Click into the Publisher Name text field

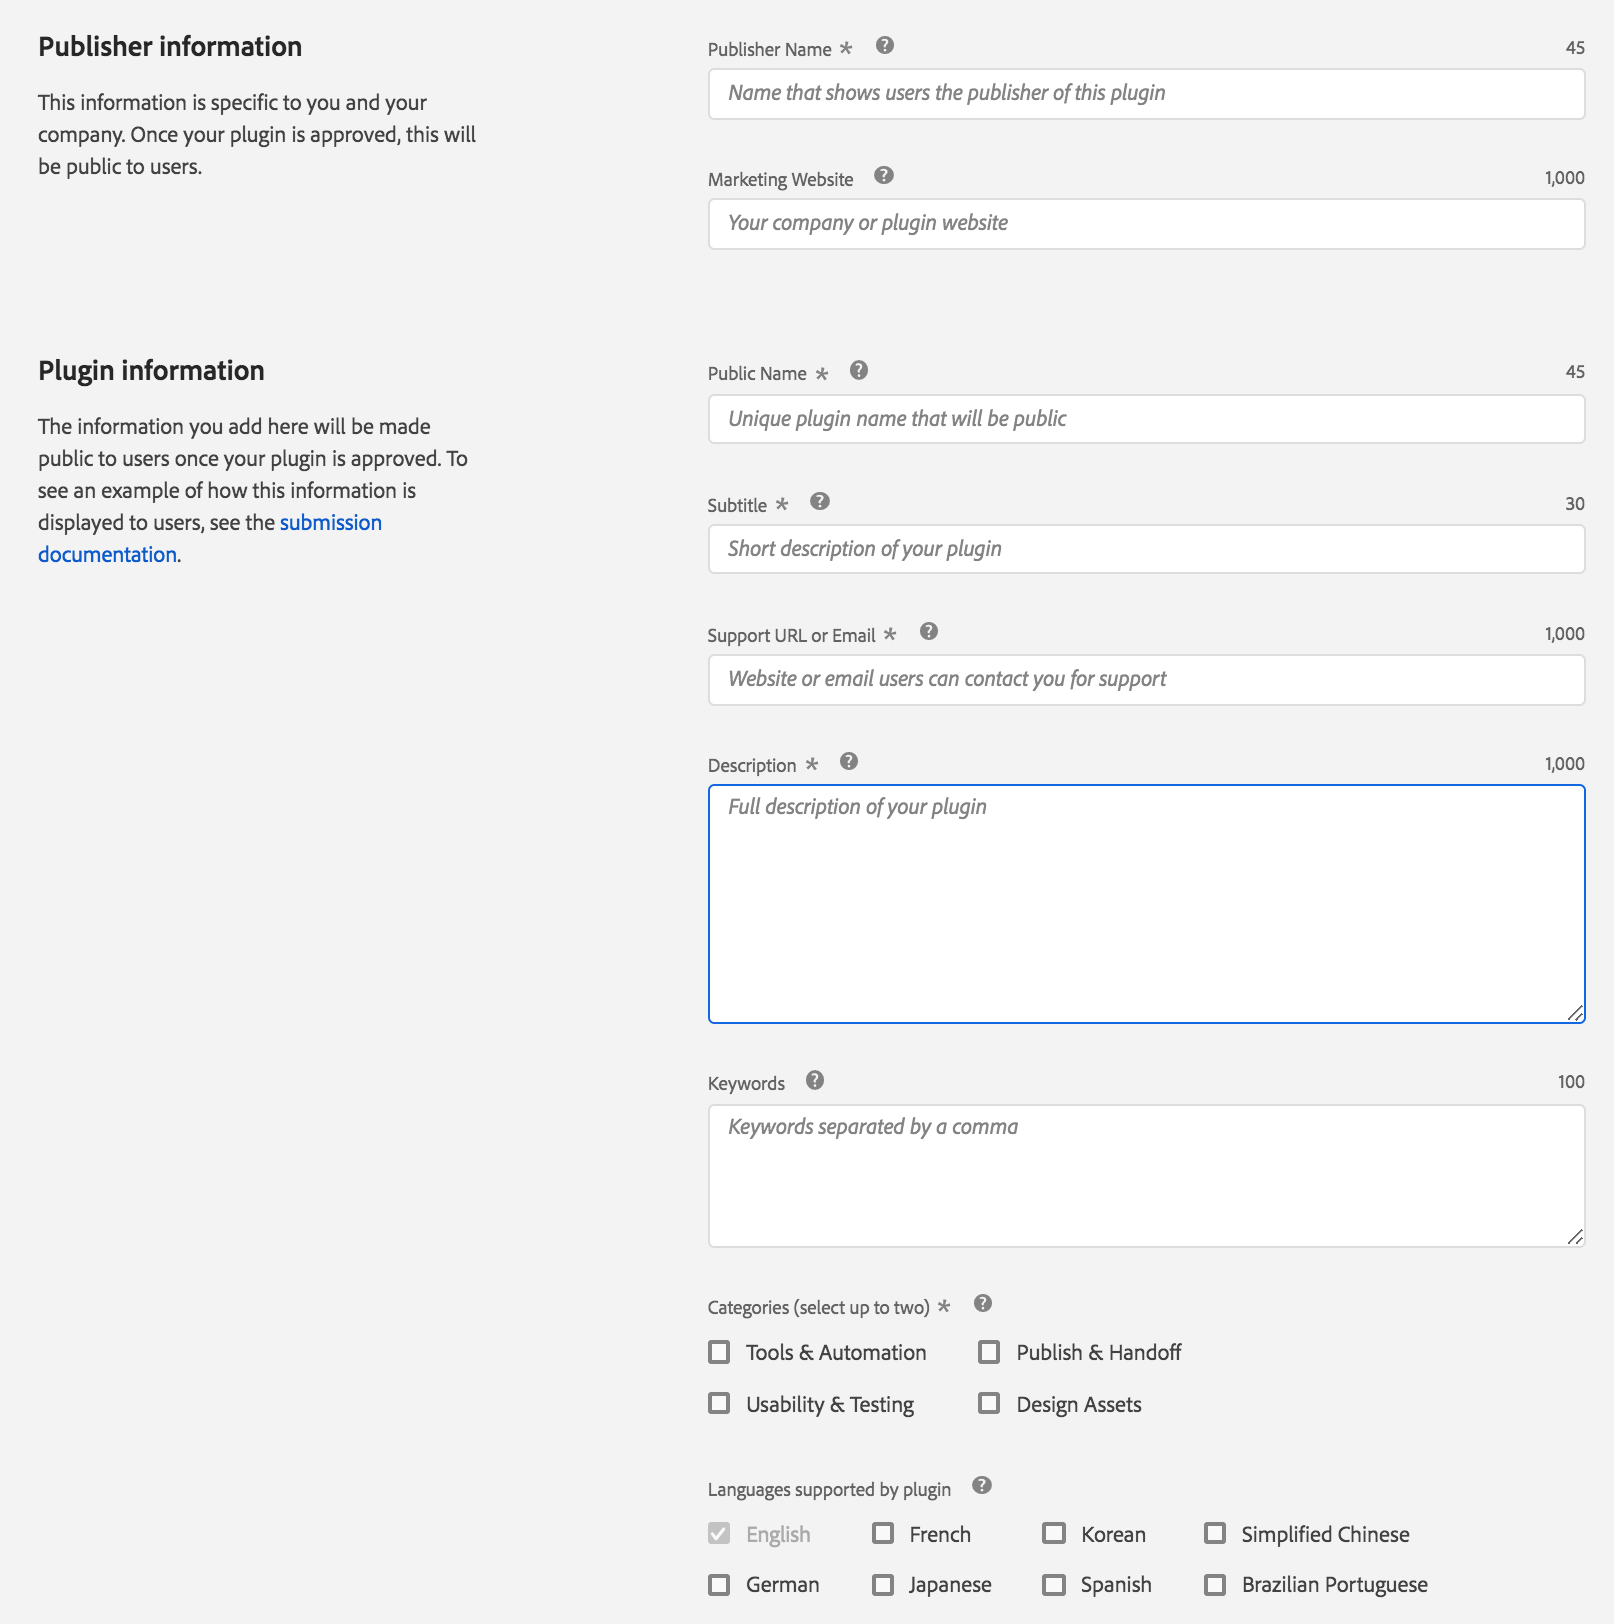pyautogui.click(x=1146, y=94)
